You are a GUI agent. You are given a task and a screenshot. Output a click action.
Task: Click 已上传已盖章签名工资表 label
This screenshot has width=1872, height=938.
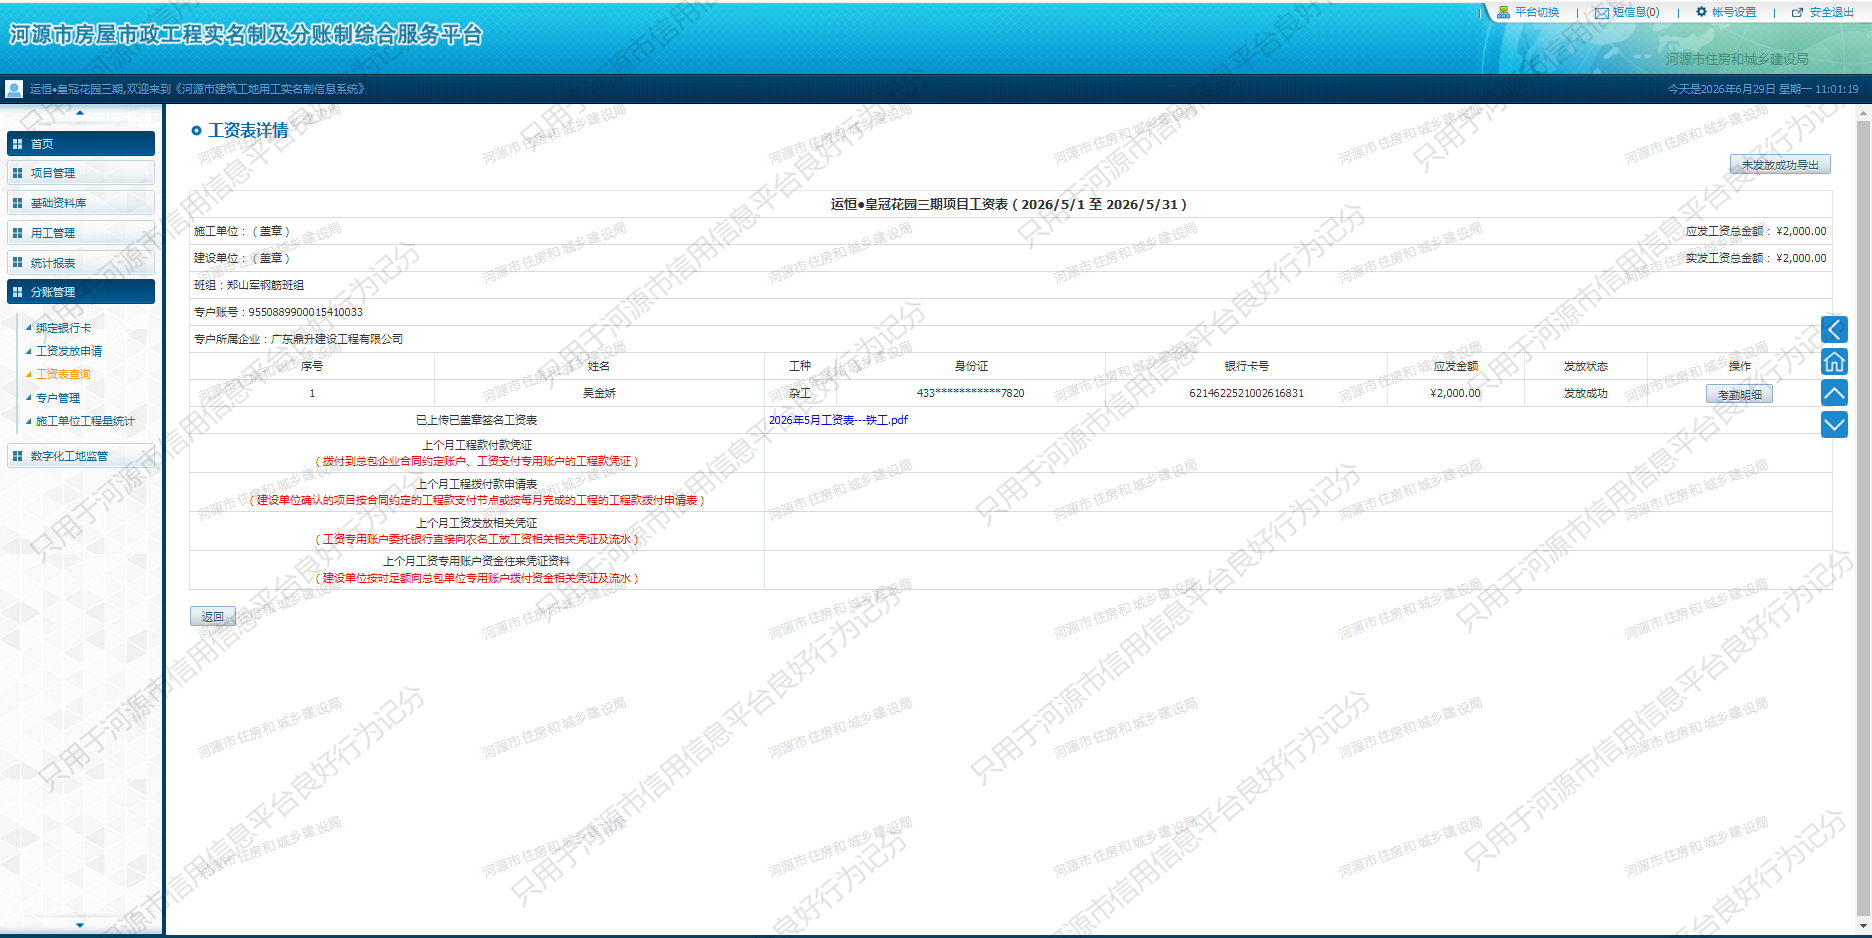point(476,420)
